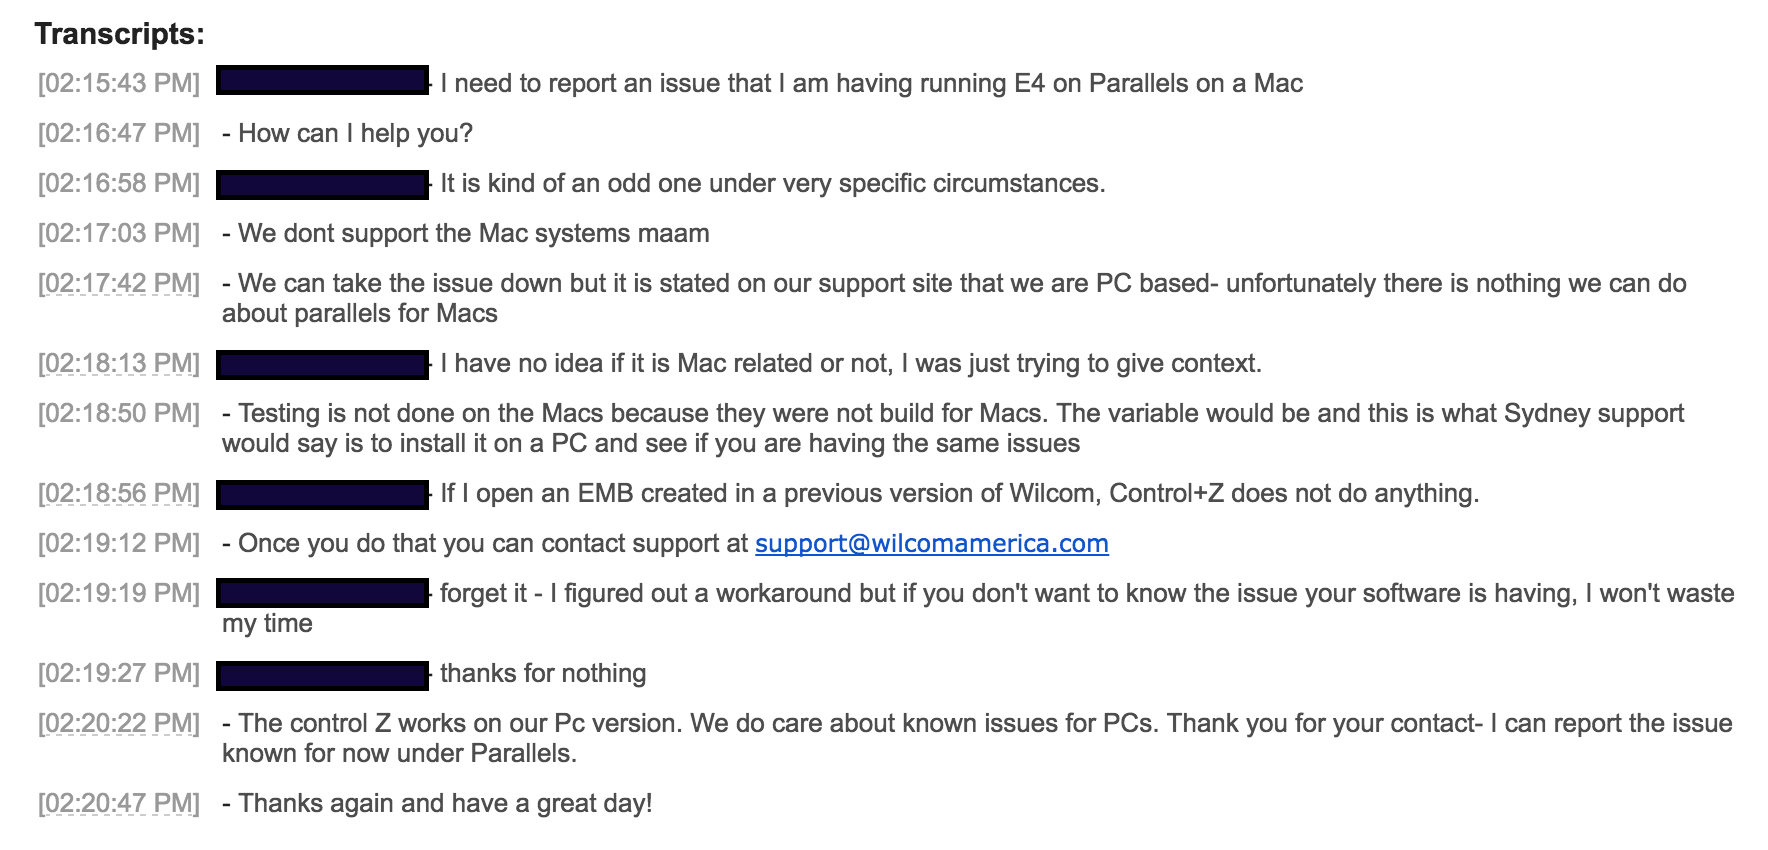Click the "forget it - I figured out a workaround" message
Screen dimensions: 1768x850
tap(1086, 593)
